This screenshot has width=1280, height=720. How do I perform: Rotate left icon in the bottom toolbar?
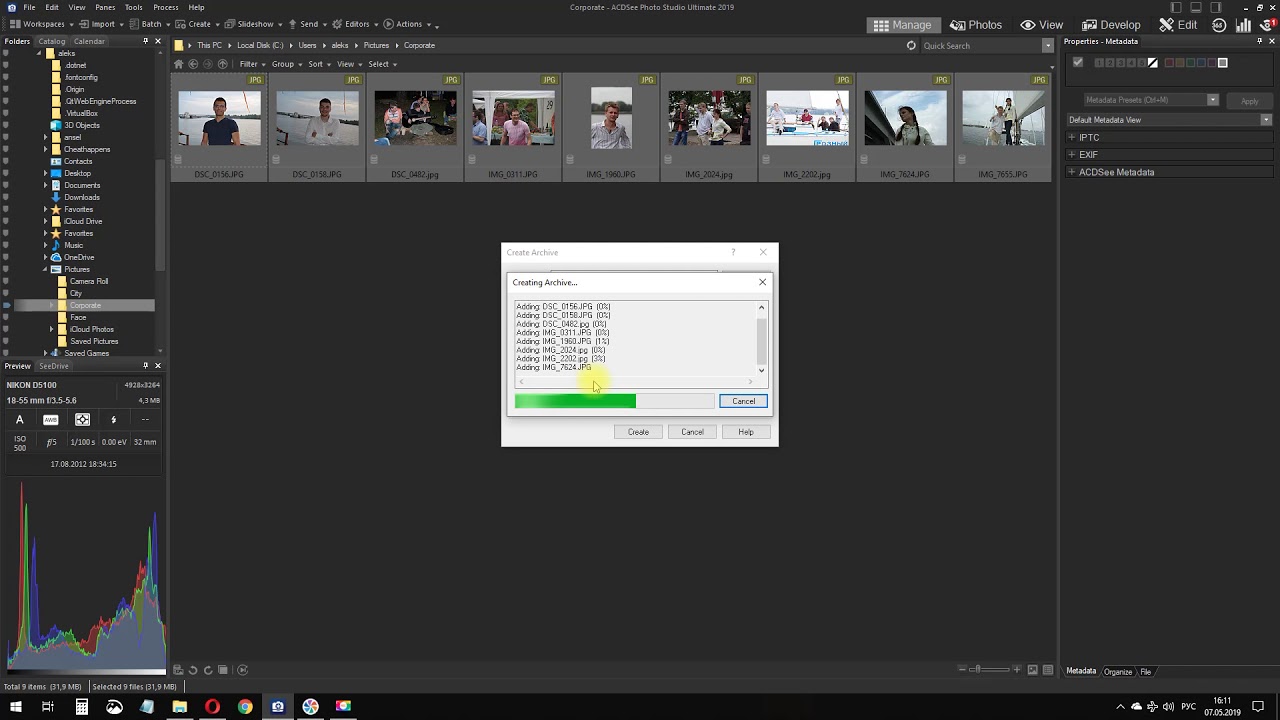click(193, 670)
